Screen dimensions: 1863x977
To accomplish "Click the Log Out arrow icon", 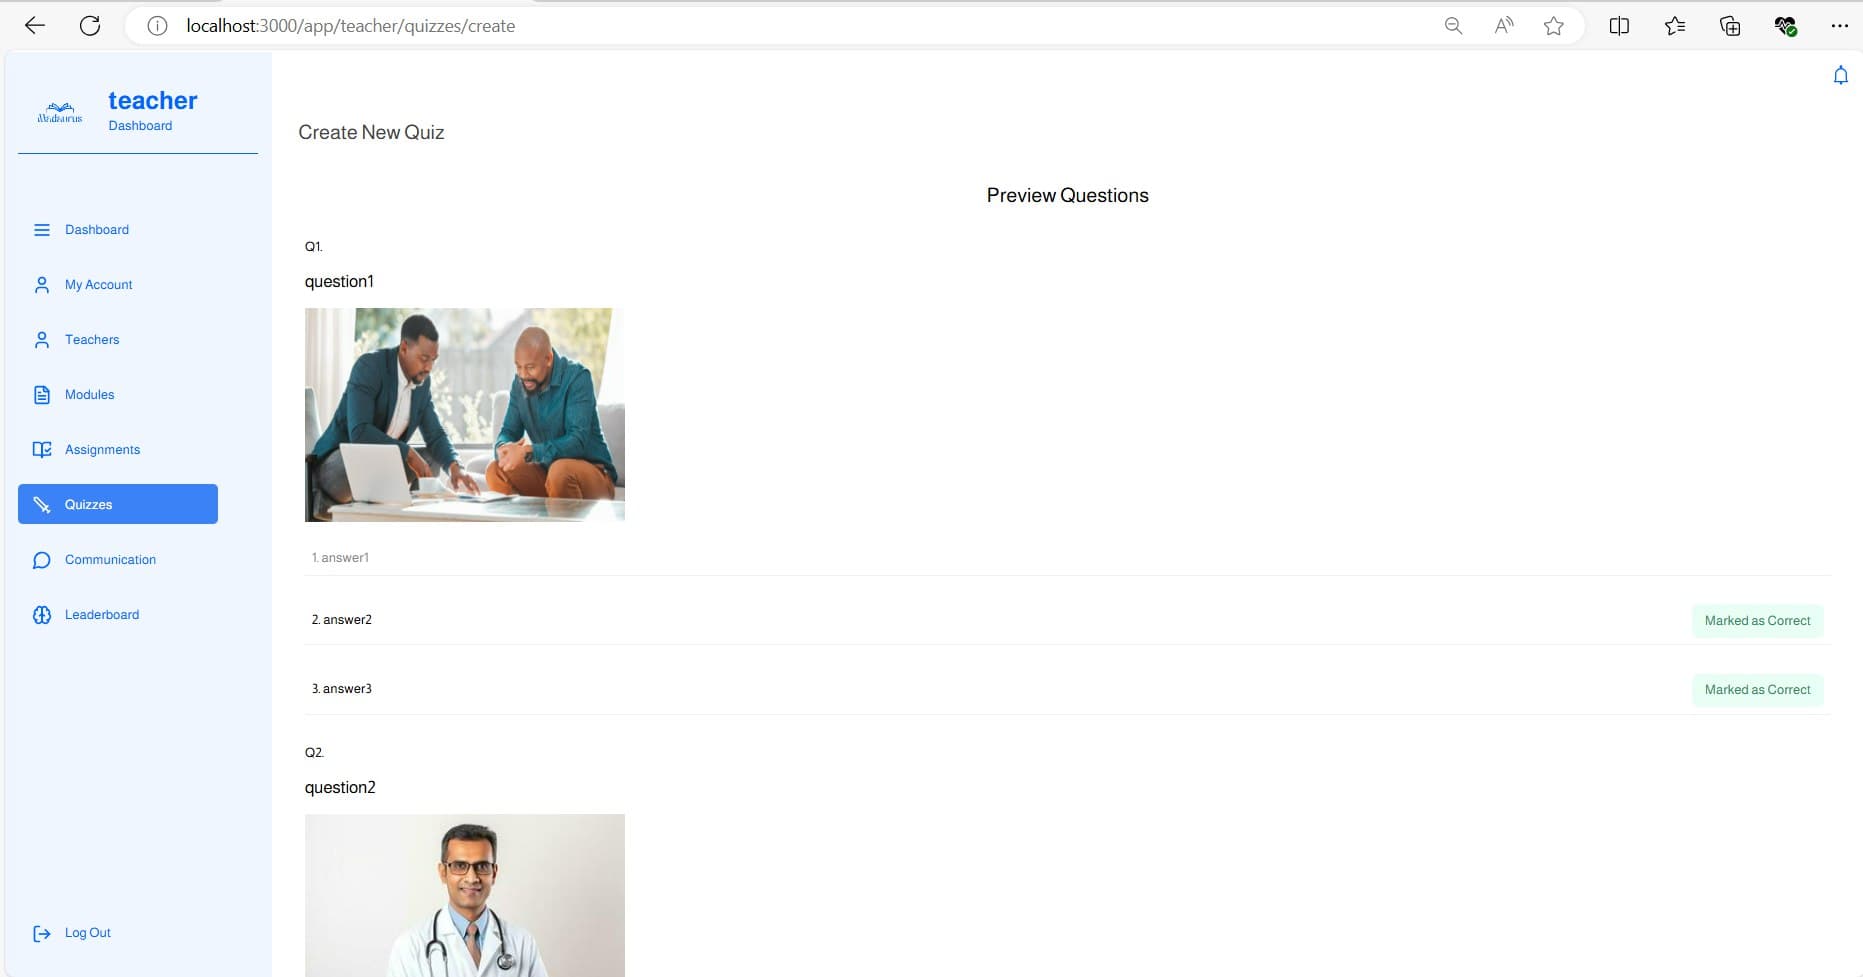I will 42,933.
